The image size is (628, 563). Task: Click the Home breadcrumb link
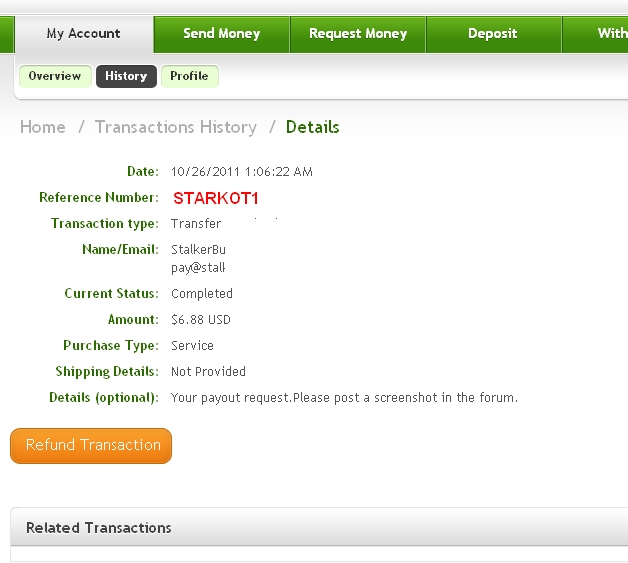click(x=43, y=127)
